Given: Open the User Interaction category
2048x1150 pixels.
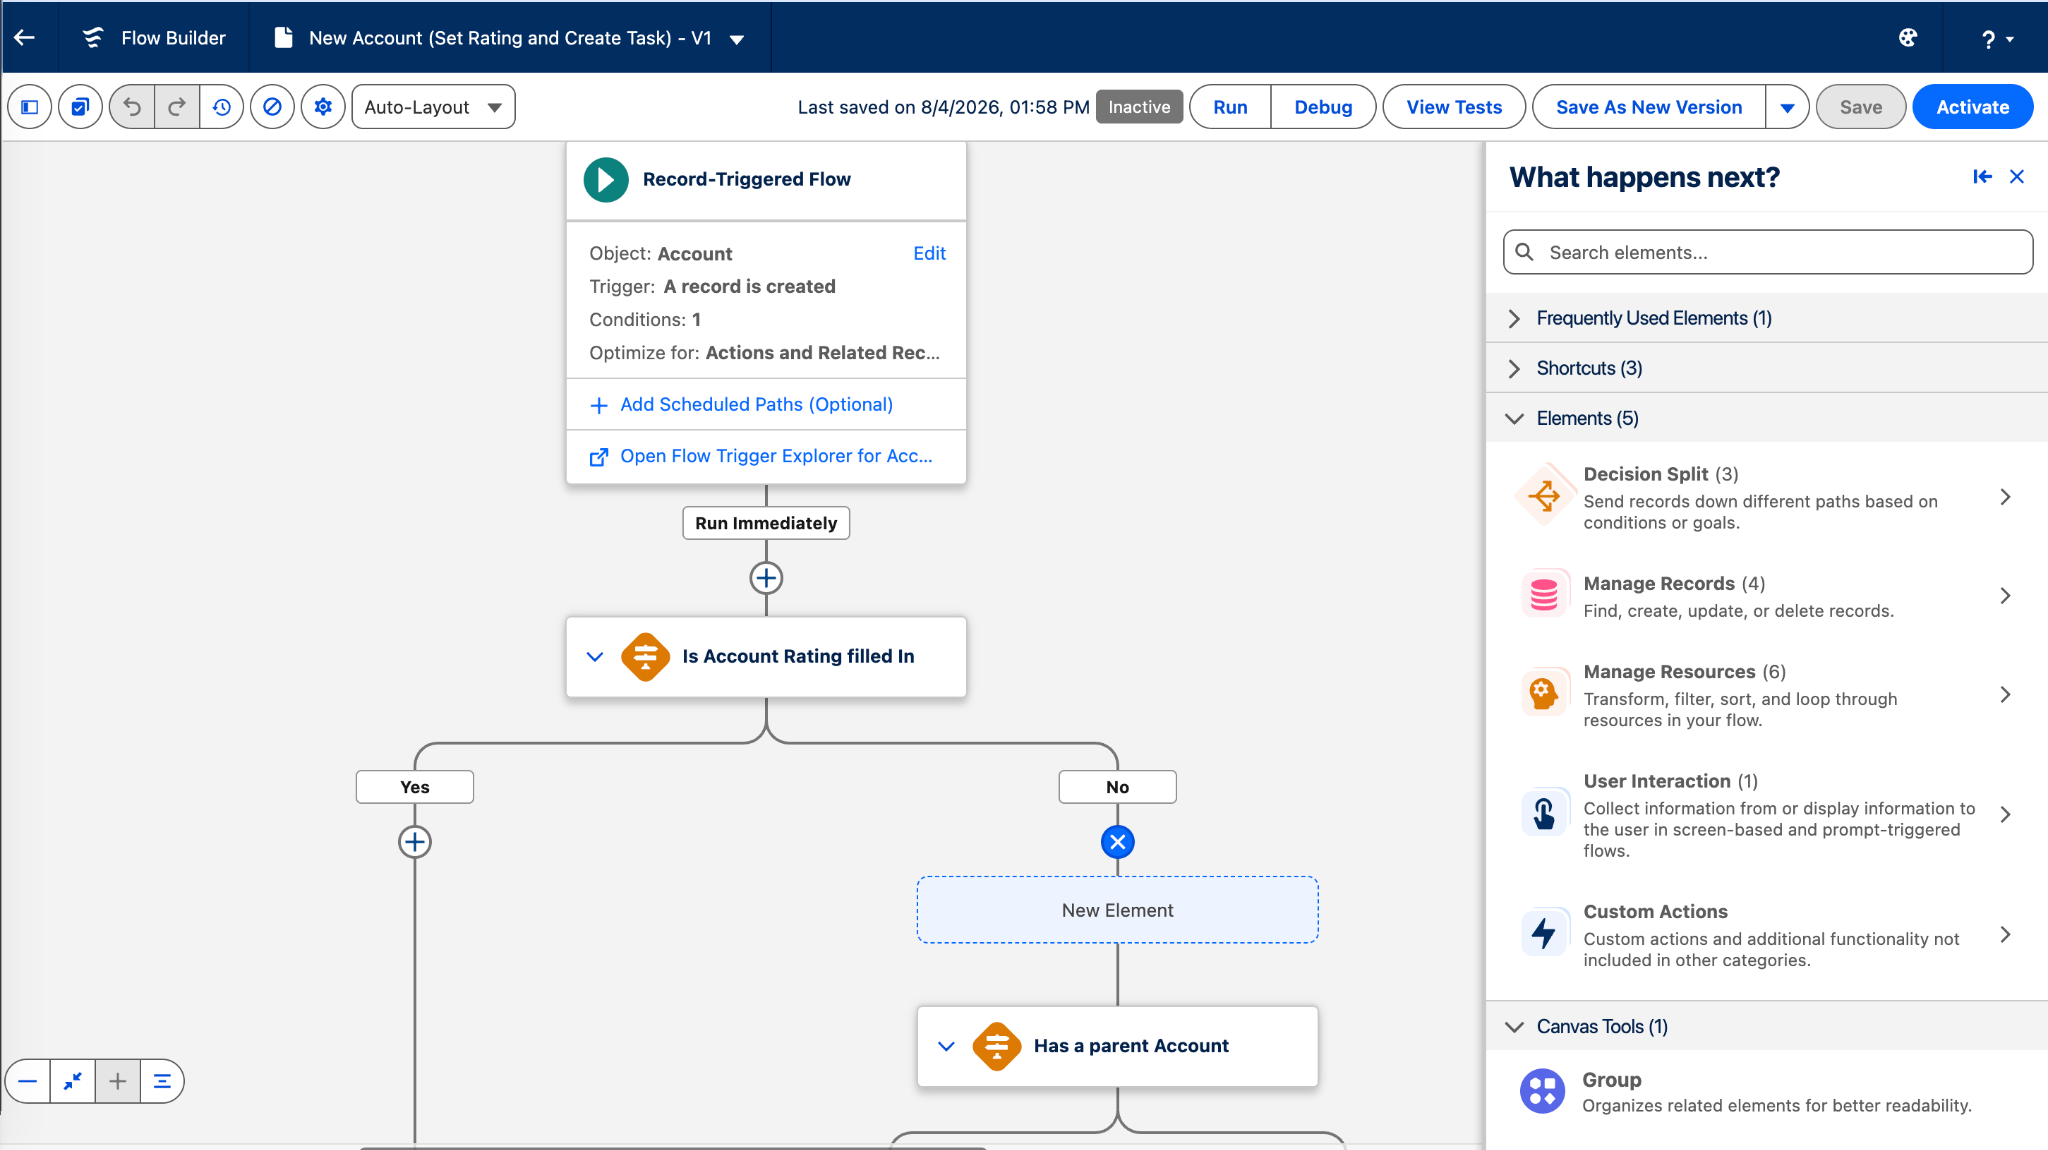Looking at the screenshot, I should pos(1767,815).
